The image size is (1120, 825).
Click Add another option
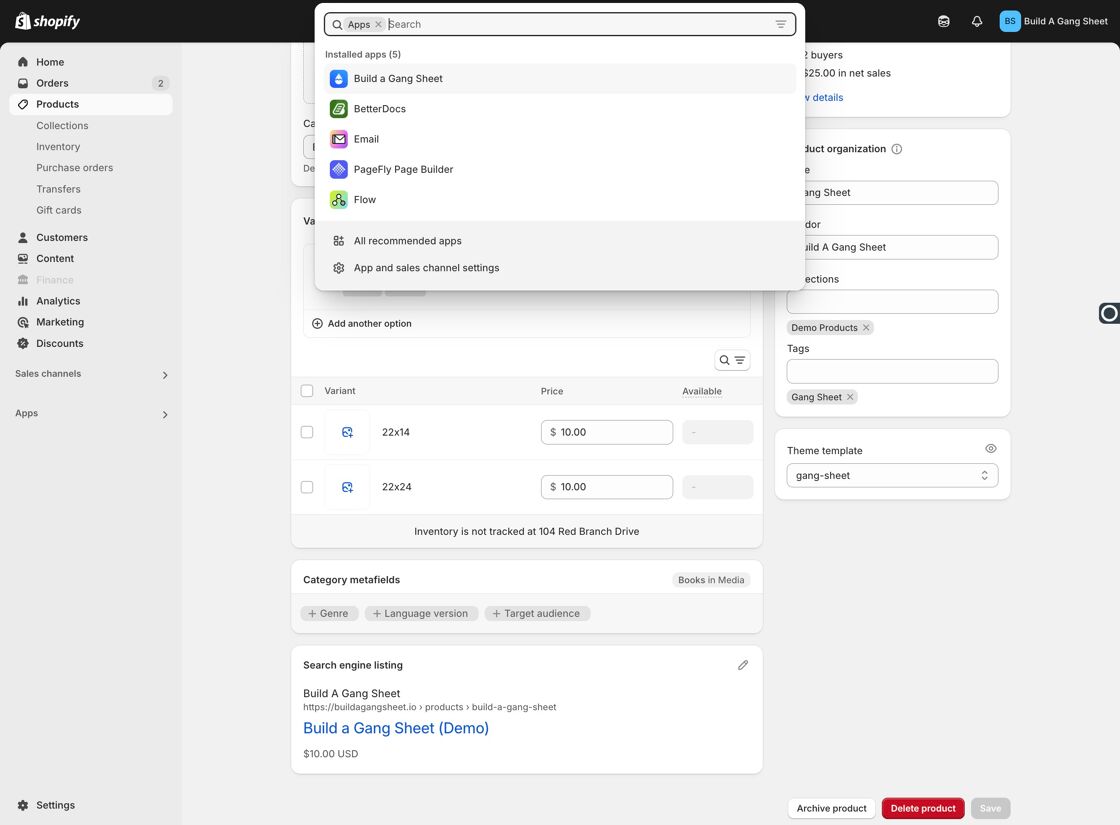tap(361, 324)
